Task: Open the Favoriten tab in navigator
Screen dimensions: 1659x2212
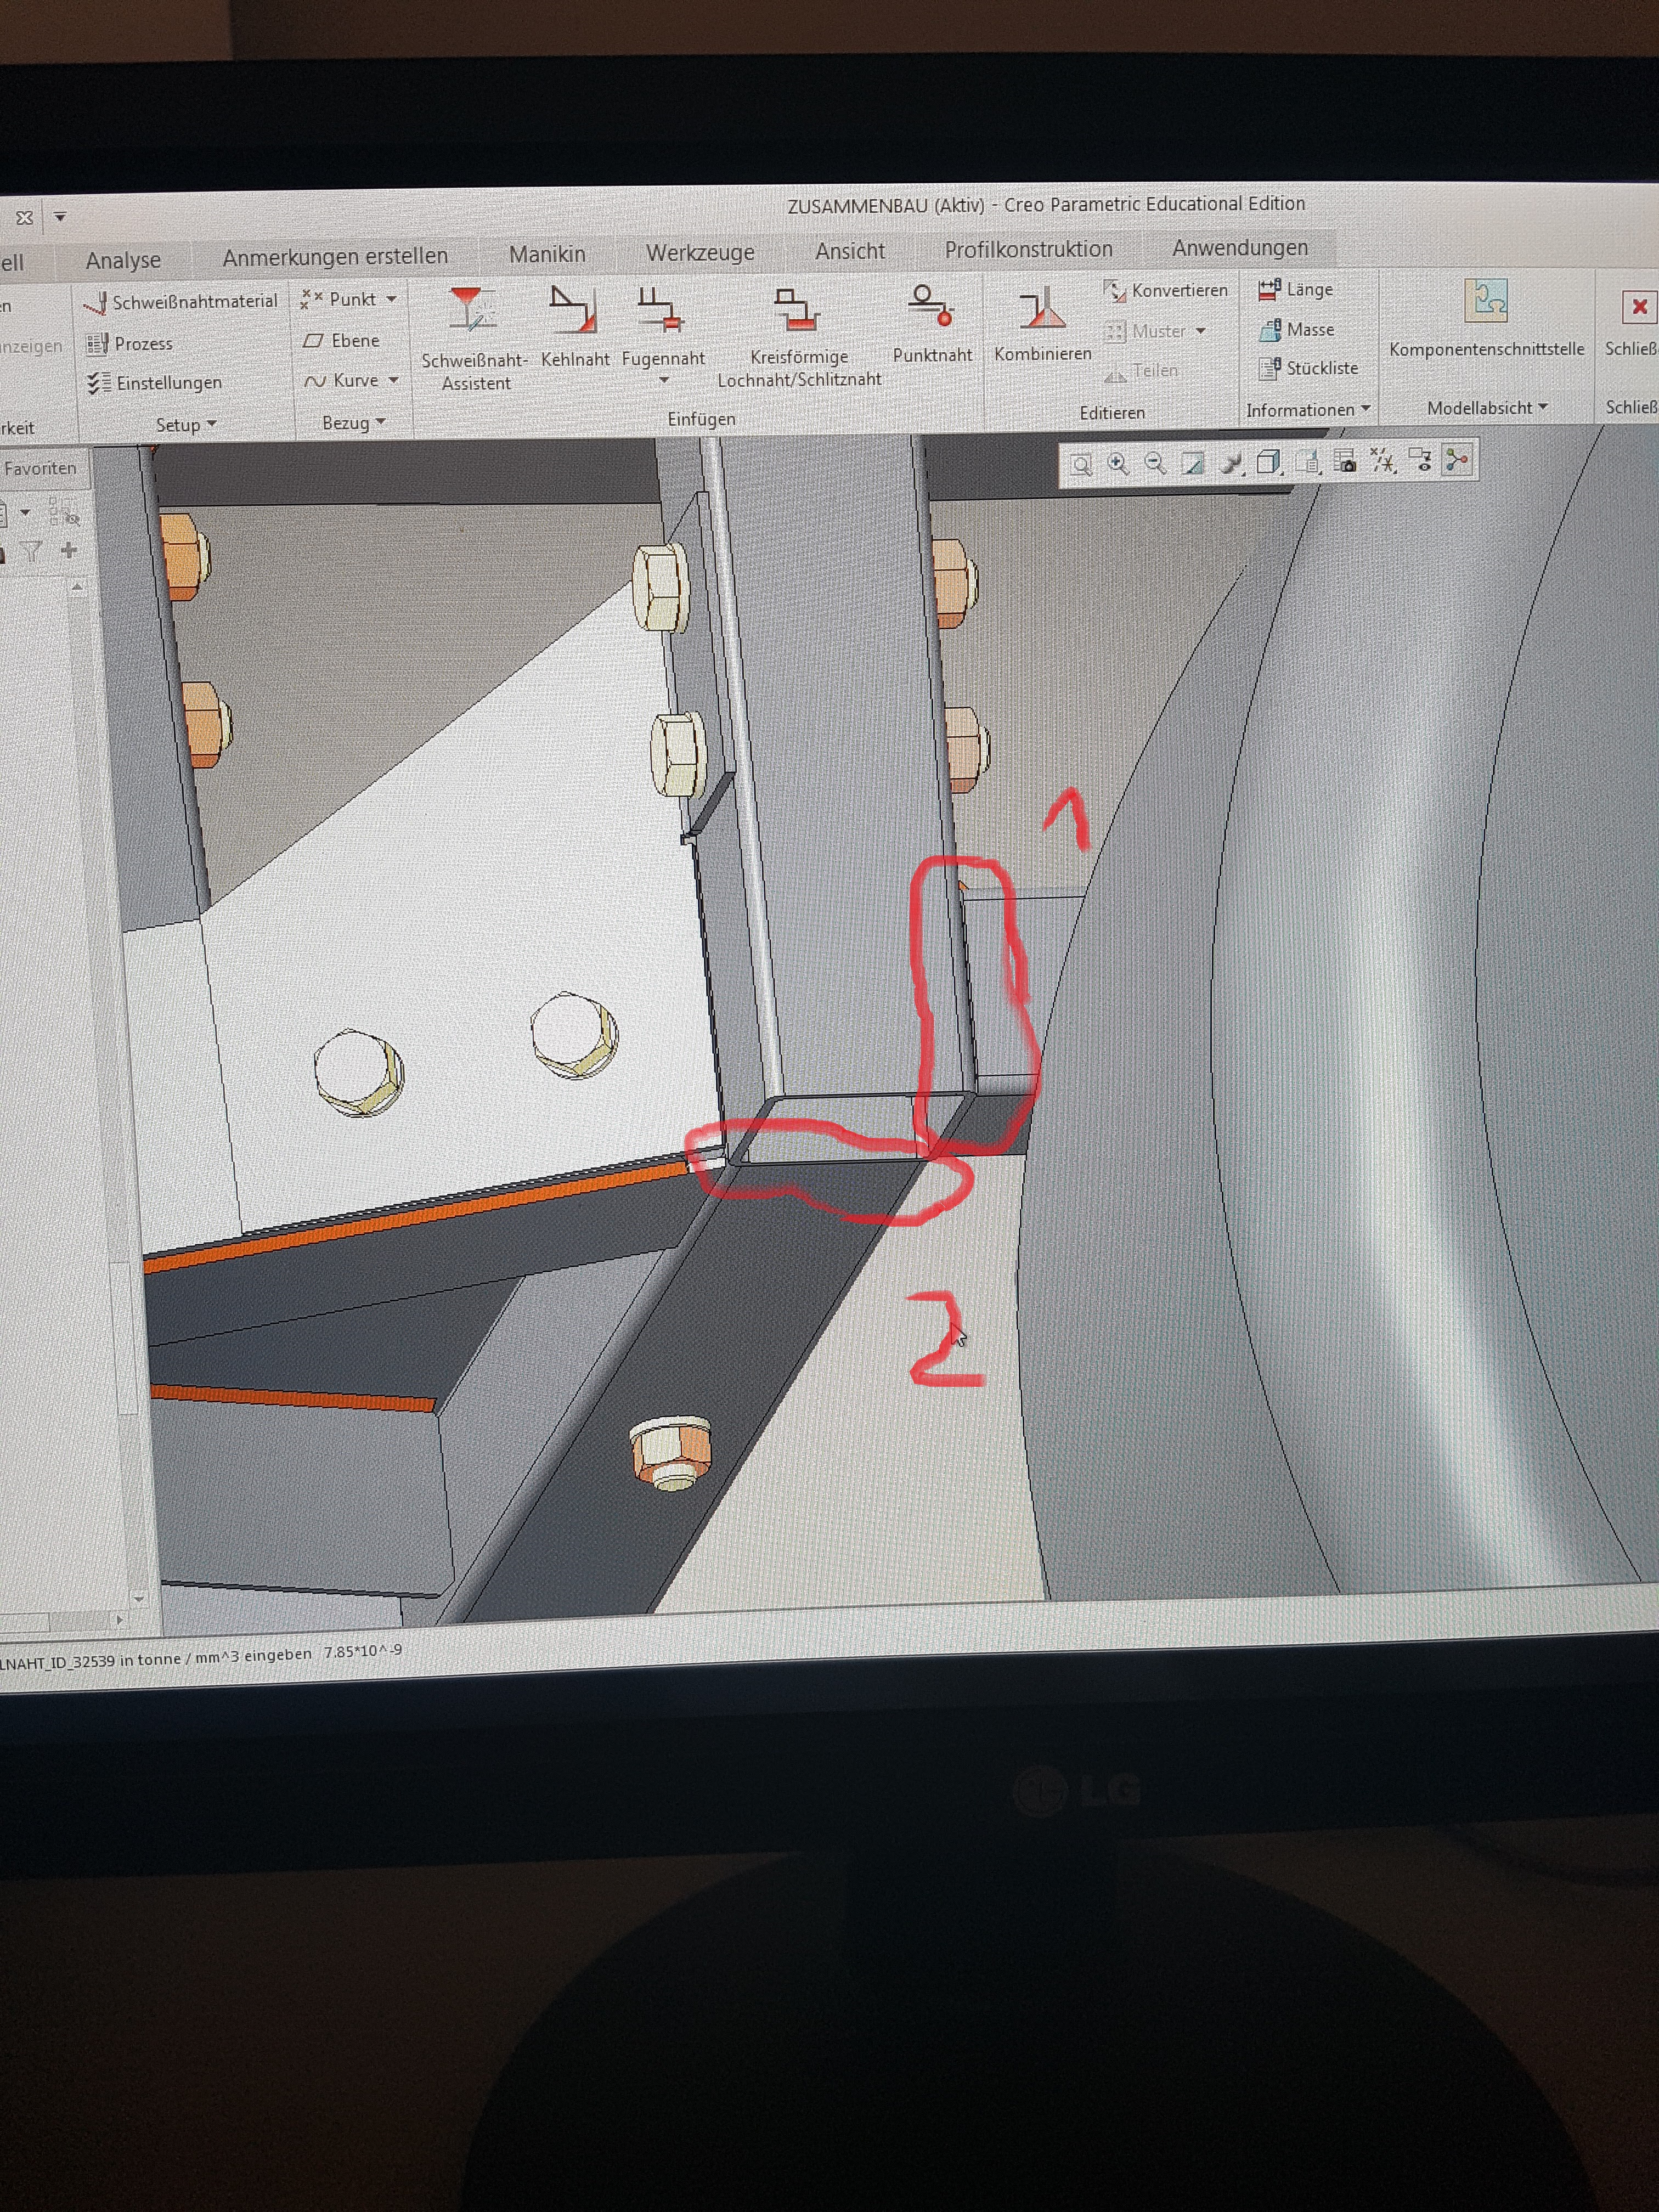Action: (x=40, y=468)
